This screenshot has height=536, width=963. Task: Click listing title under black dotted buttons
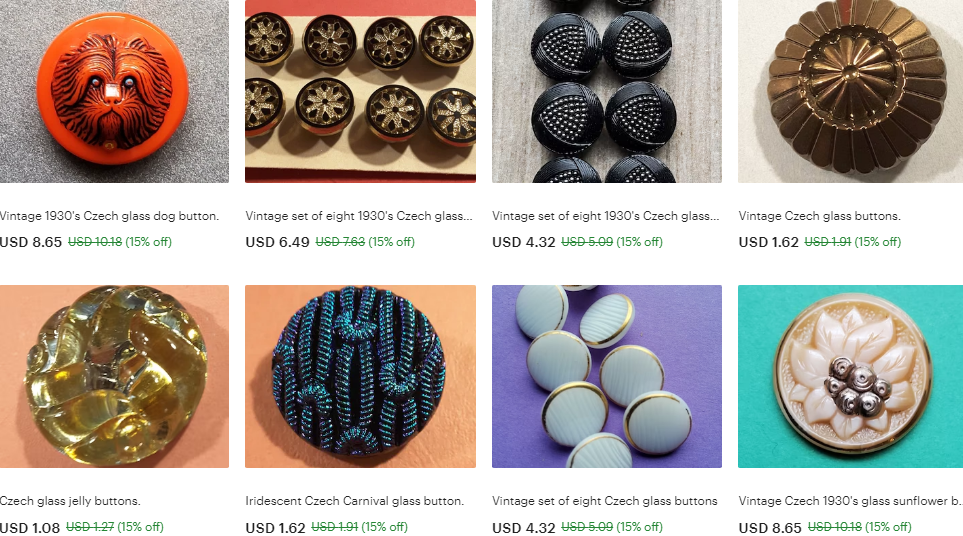point(605,216)
